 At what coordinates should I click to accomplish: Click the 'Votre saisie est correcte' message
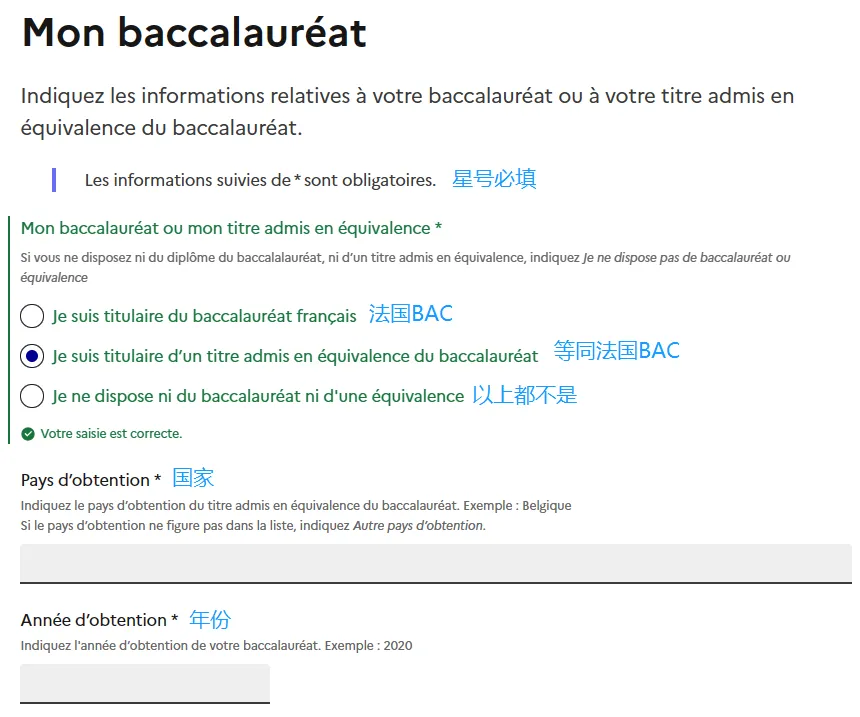tap(111, 434)
